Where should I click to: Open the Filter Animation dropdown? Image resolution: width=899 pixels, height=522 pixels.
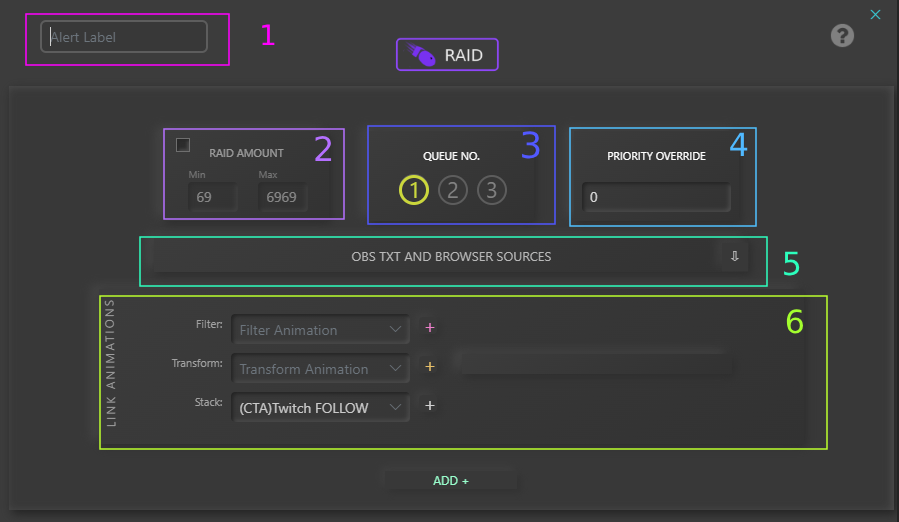(x=320, y=329)
